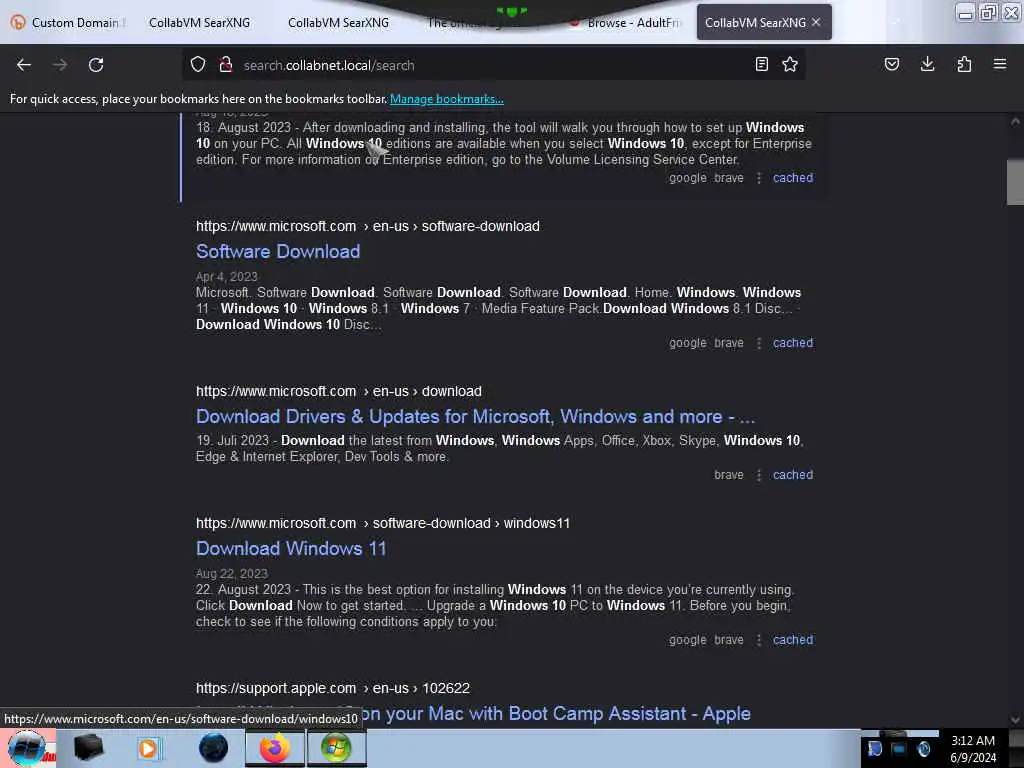Click Manage bookmarks link
Image resolution: width=1024 pixels, height=768 pixels.
coord(447,99)
